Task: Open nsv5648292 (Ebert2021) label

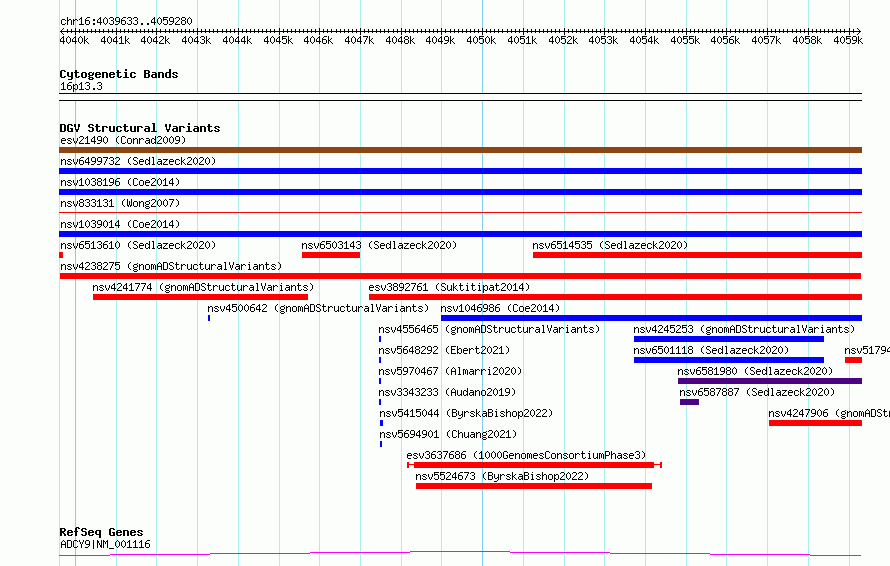Action: tap(444, 350)
